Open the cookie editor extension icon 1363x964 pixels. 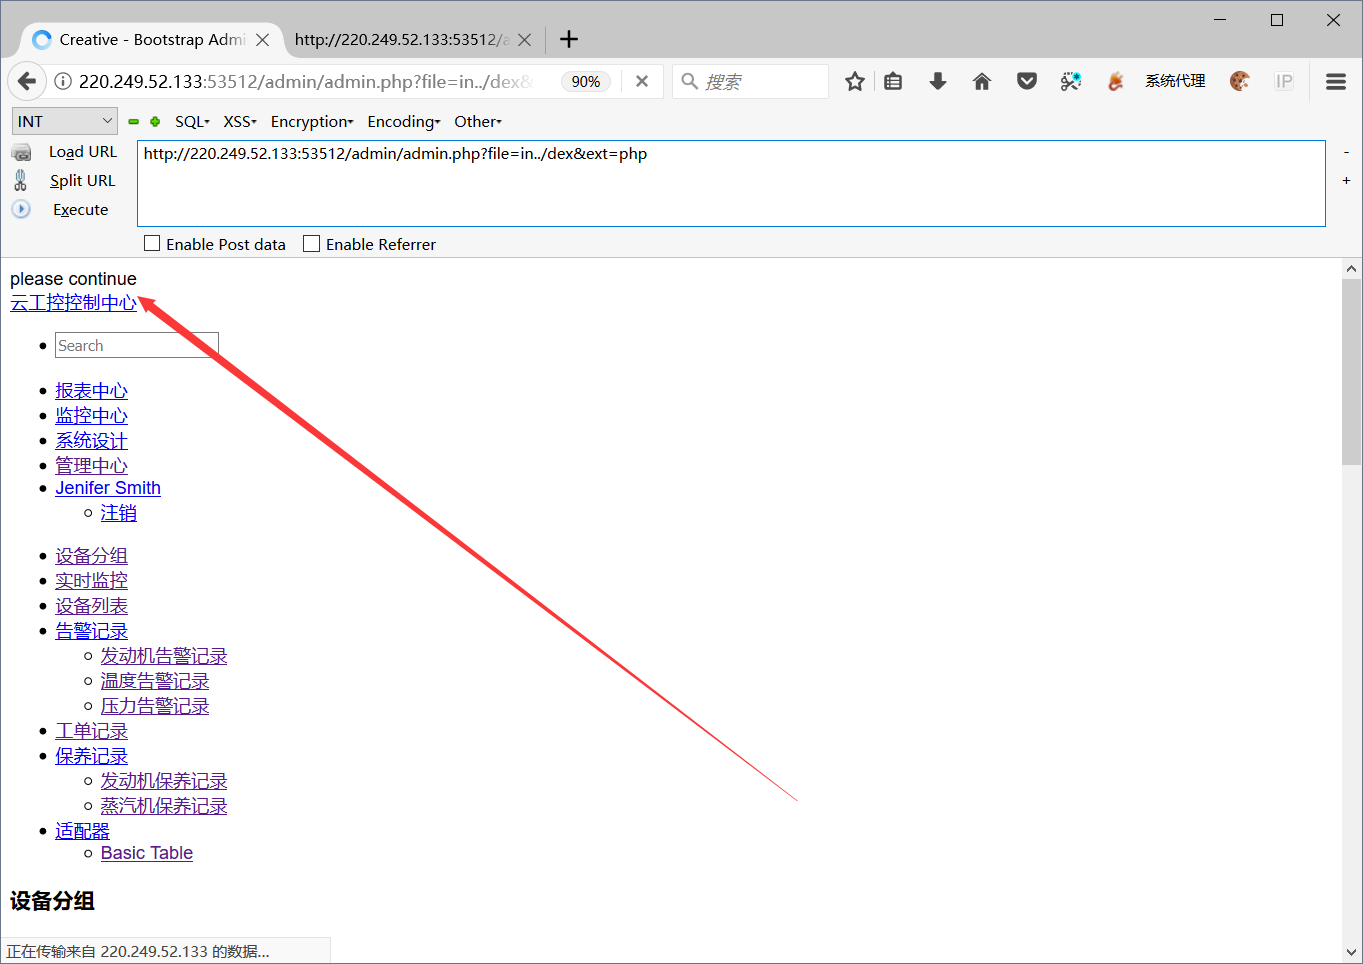coord(1240,82)
